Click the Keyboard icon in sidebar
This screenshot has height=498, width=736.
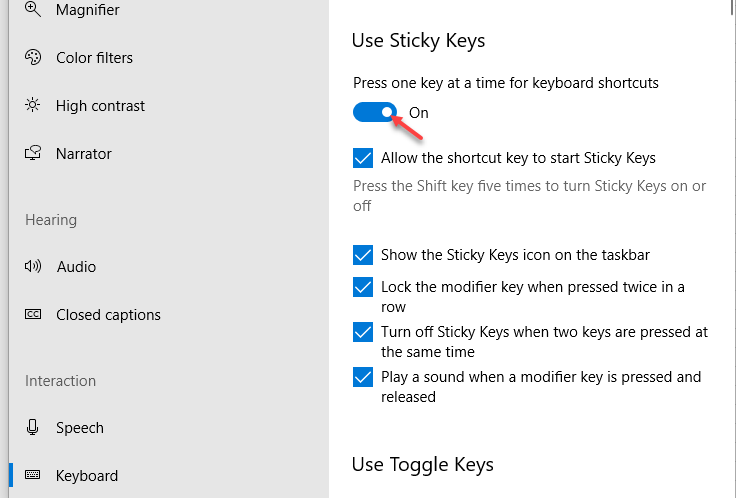pos(32,475)
